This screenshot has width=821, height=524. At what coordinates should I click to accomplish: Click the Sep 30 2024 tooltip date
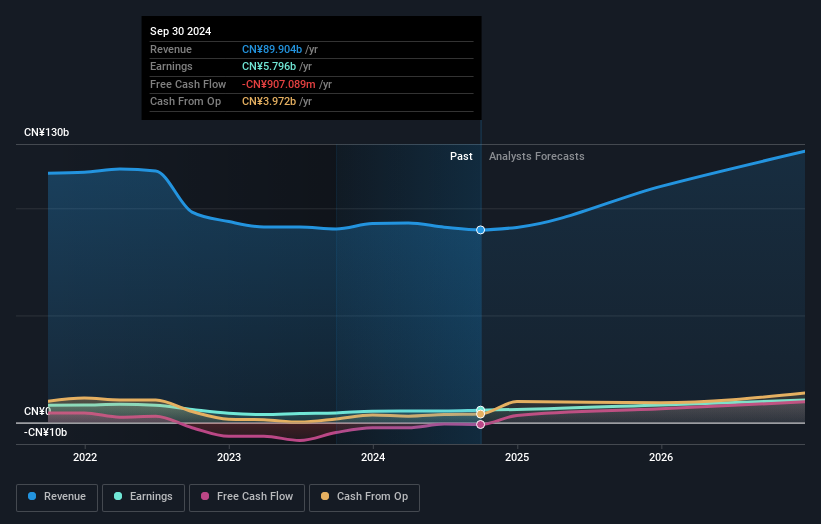[181, 31]
